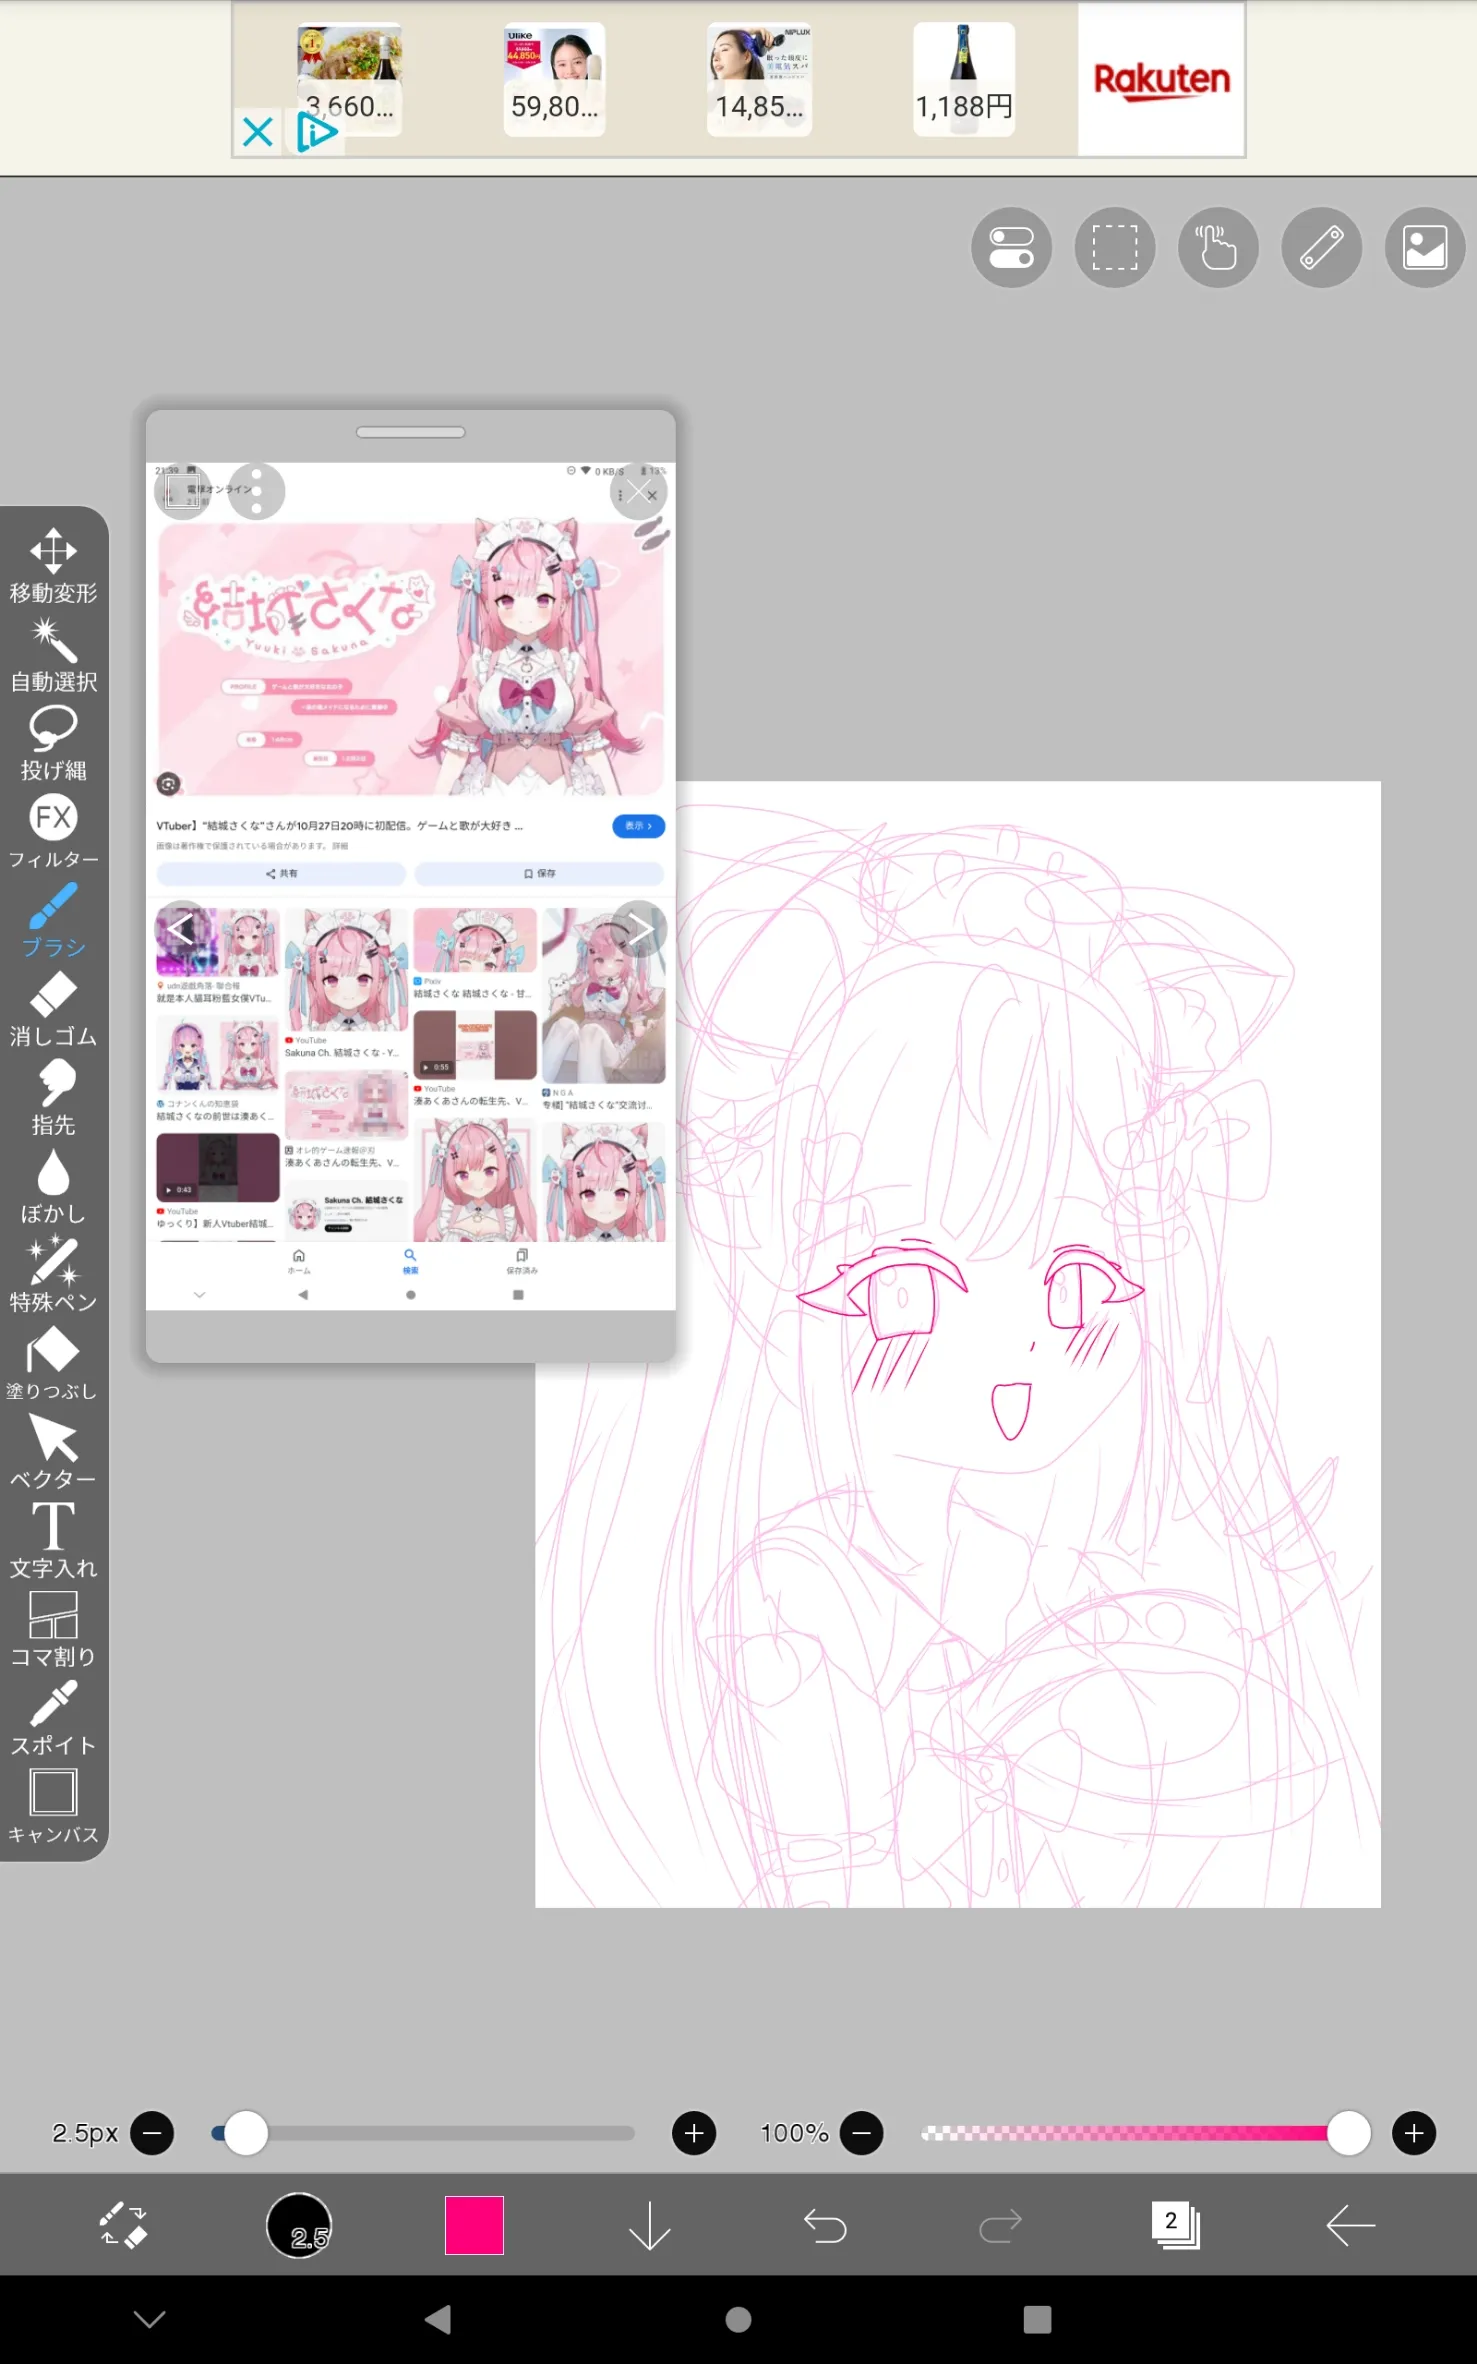Open brush settings 2.5 circle
1477x2364 pixels.
click(x=299, y=2226)
